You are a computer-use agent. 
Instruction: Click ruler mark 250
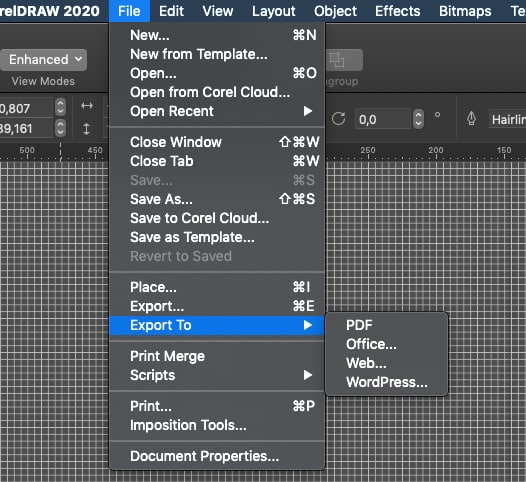pyautogui.click(x=368, y=150)
